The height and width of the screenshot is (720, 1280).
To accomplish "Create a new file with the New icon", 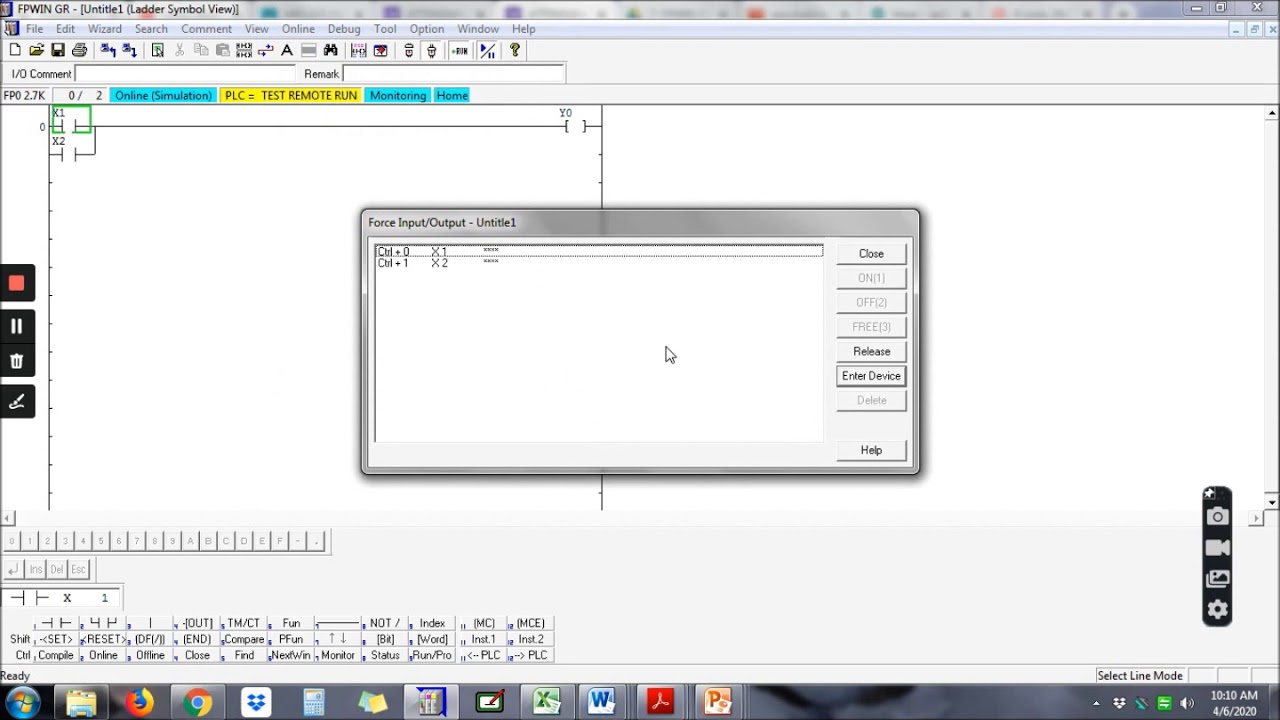I will 14,50.
